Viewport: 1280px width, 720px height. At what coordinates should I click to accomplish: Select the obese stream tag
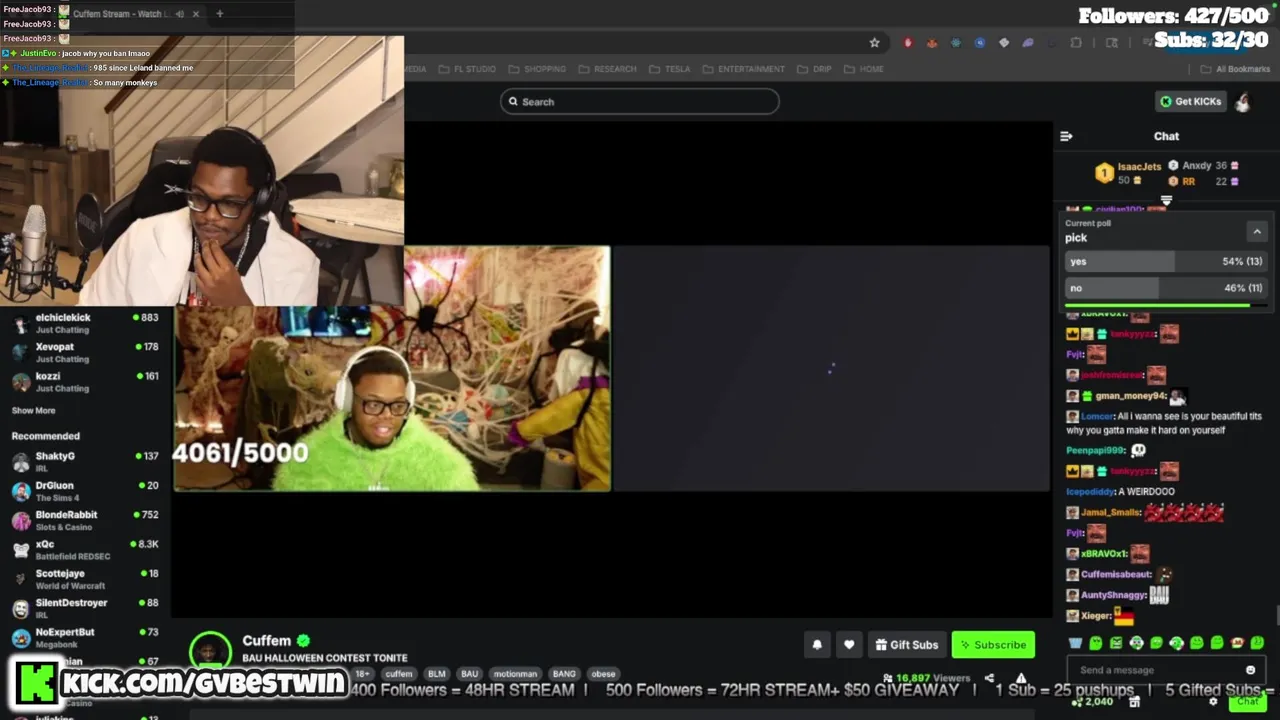(x=602, y=674)
